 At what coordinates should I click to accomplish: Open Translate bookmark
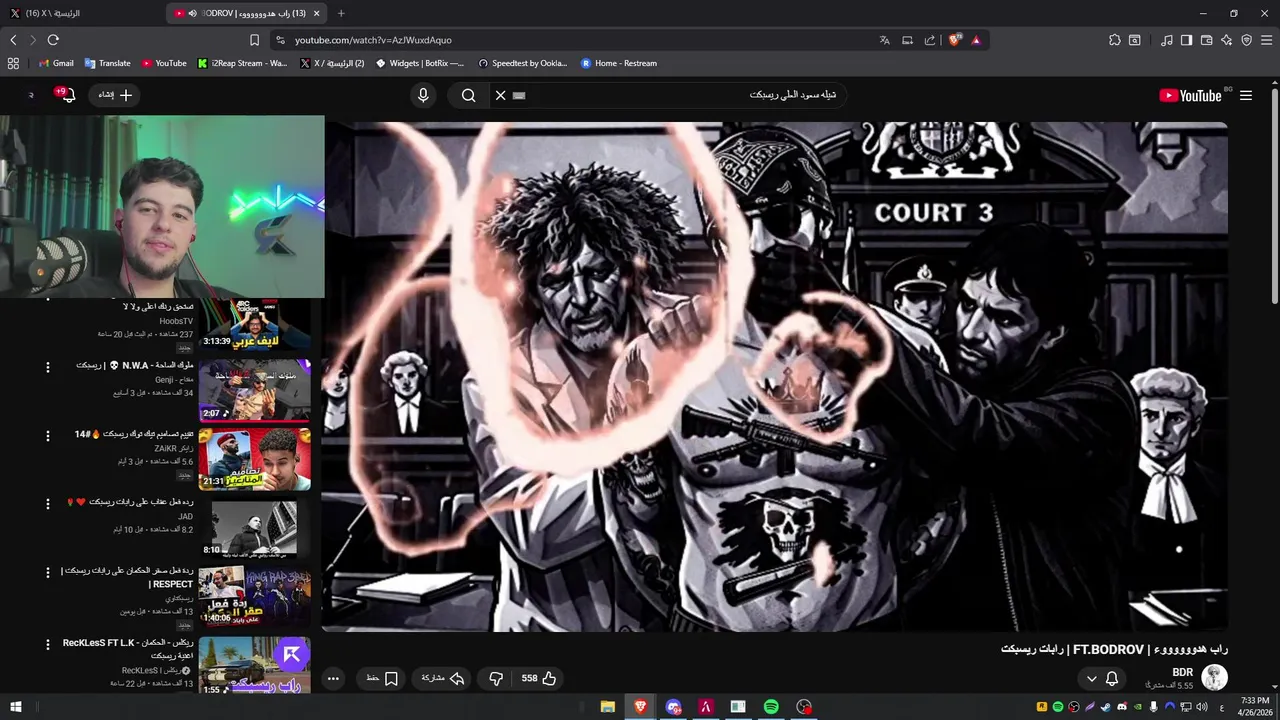point(108,63)
